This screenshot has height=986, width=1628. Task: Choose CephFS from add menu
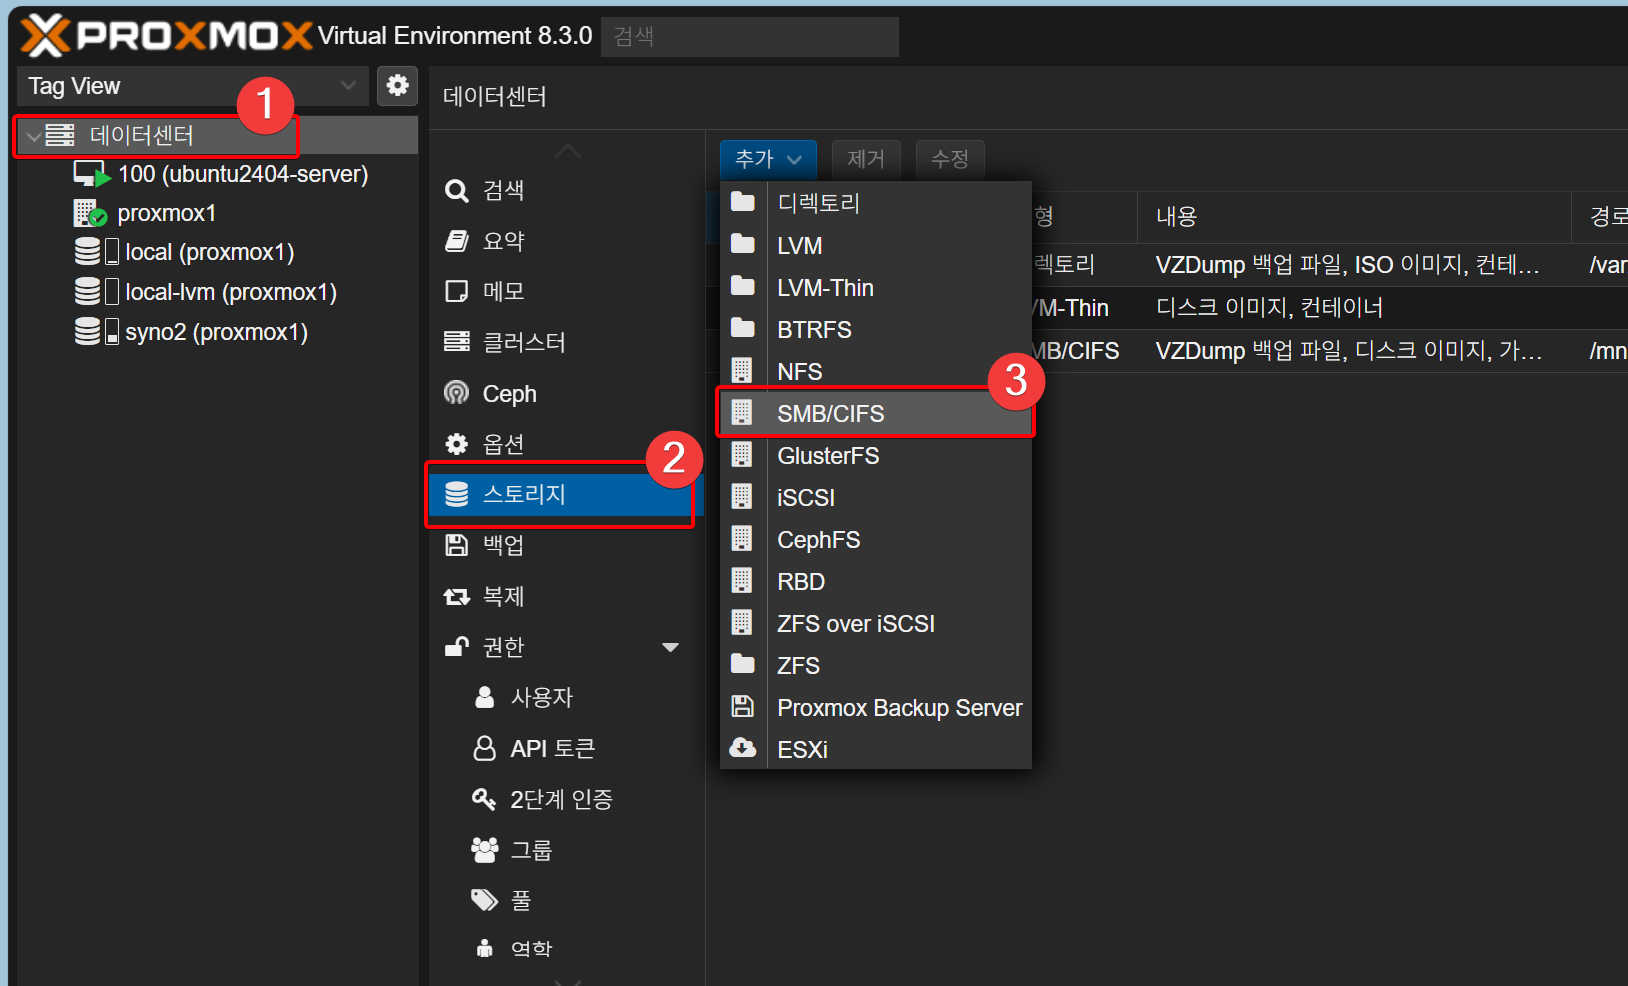(876, 539)
